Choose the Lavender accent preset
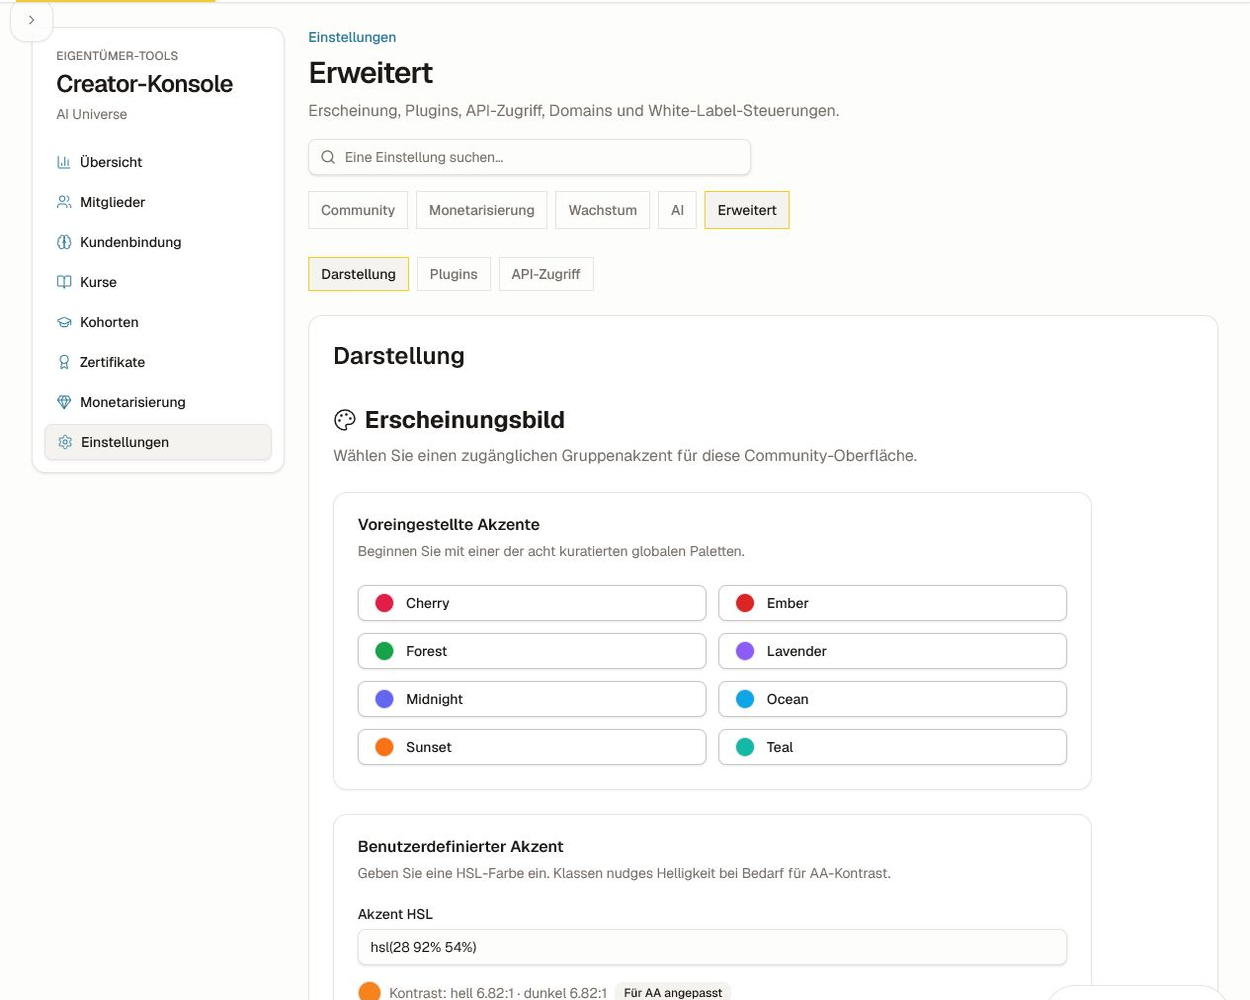1250x1000 pixels. point(893,651)
